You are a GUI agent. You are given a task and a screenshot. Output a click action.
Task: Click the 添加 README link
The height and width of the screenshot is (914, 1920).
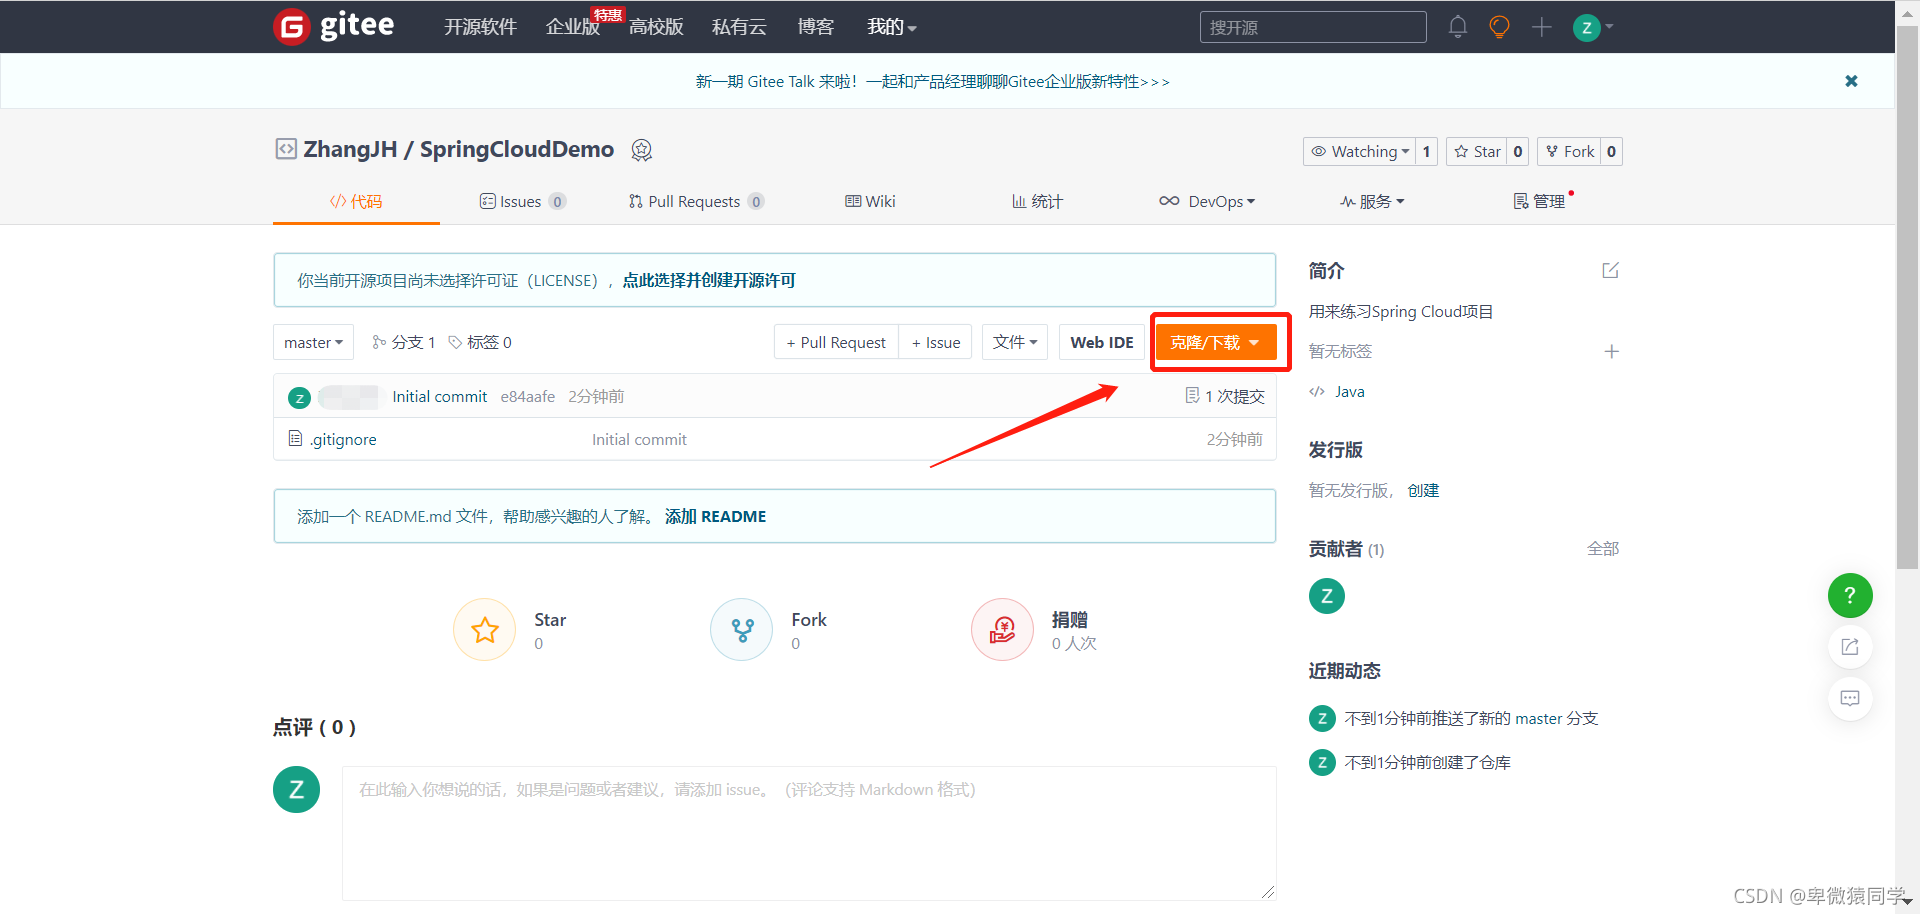[716, 516]
